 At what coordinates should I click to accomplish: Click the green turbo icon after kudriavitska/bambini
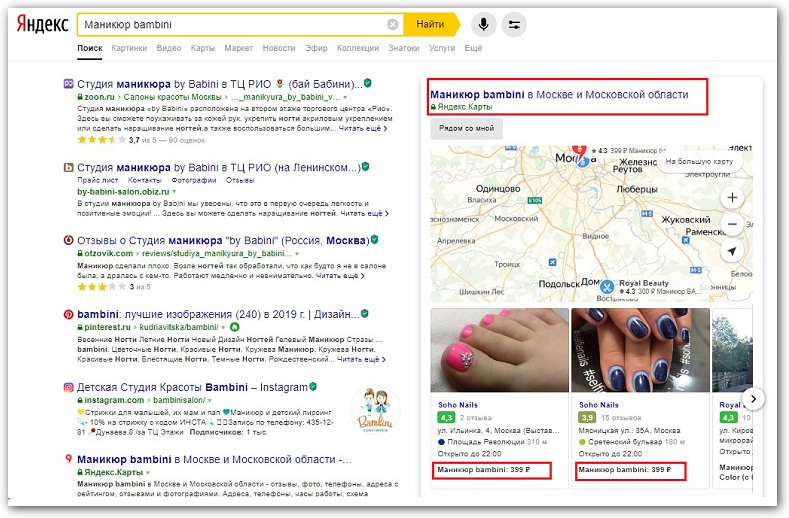point(234,327)
